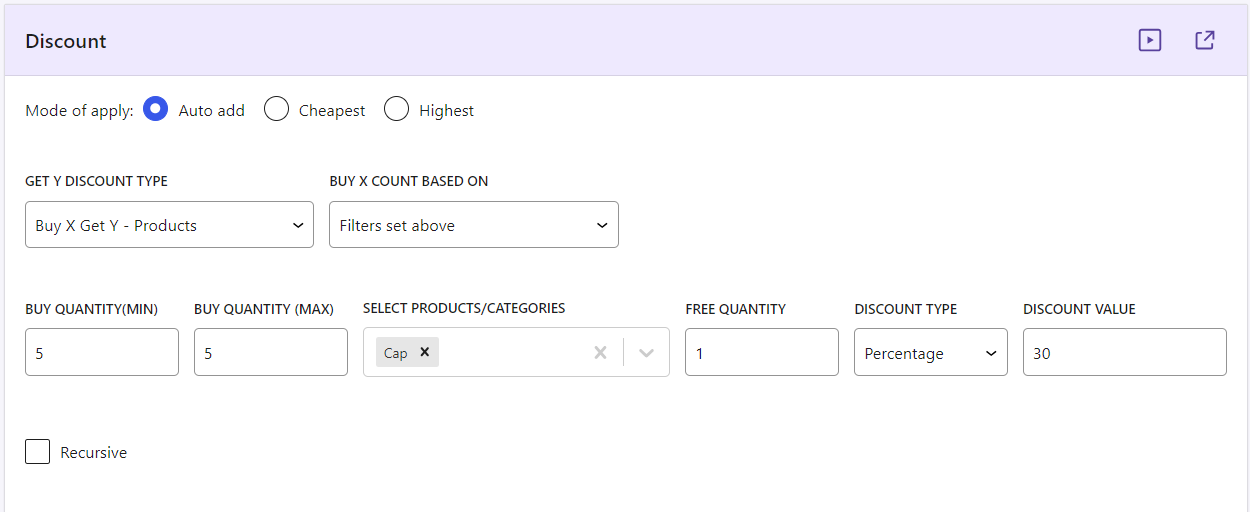Click the Free Quantity input
This screenshot has width=1250, height=512.
coord(761,353)
